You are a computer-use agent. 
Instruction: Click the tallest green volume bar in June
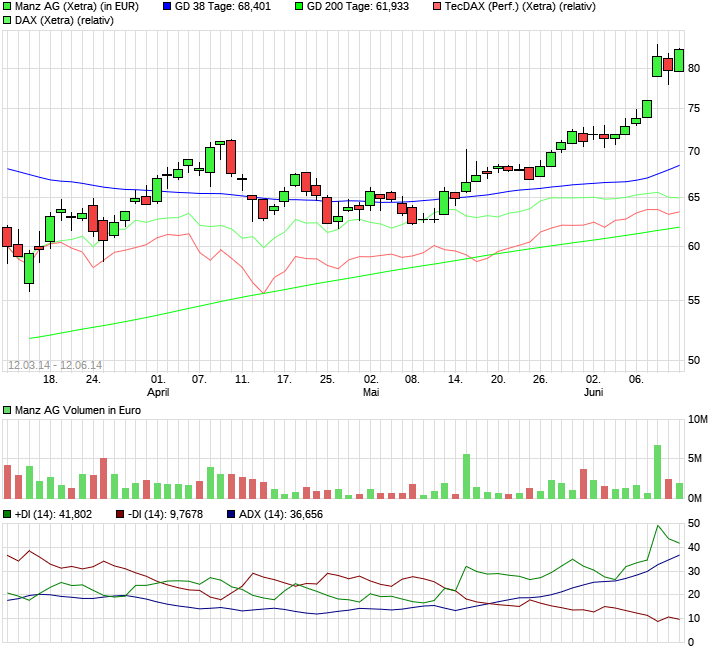pyautogui.click(x=657, y=471)
